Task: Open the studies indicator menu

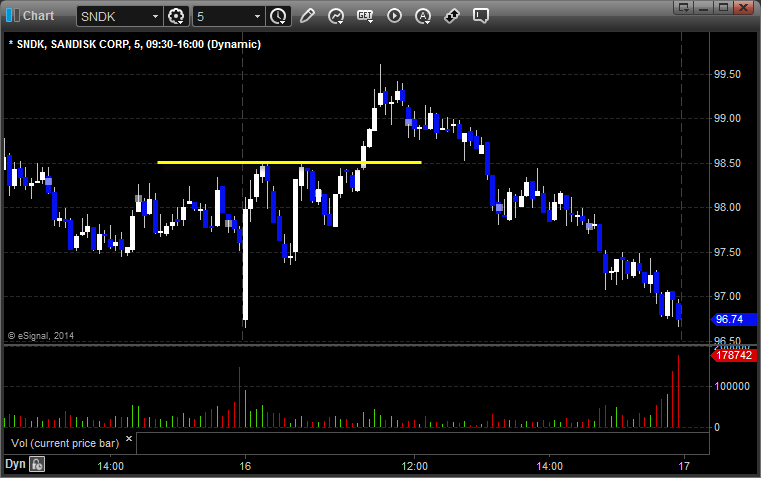Action: coord(336,16)
